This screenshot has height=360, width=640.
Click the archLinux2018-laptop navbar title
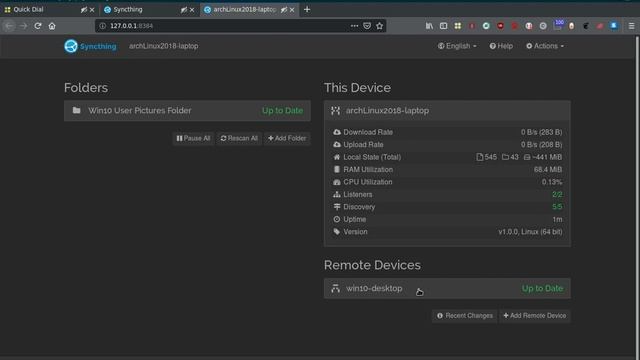coord(164,46)
